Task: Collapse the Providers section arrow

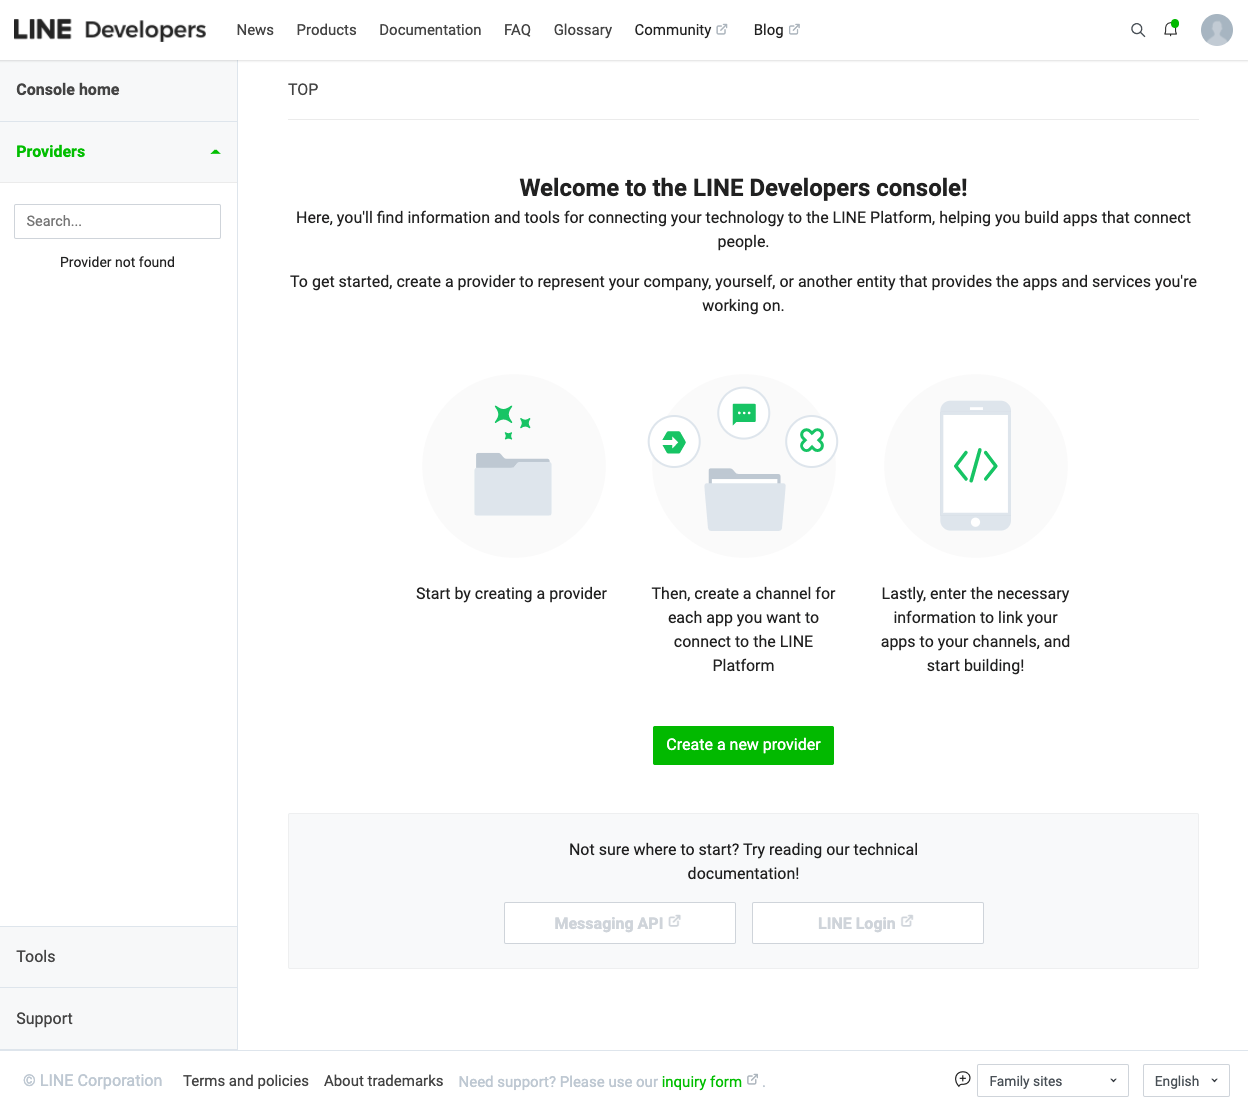Action: point(215,152)
